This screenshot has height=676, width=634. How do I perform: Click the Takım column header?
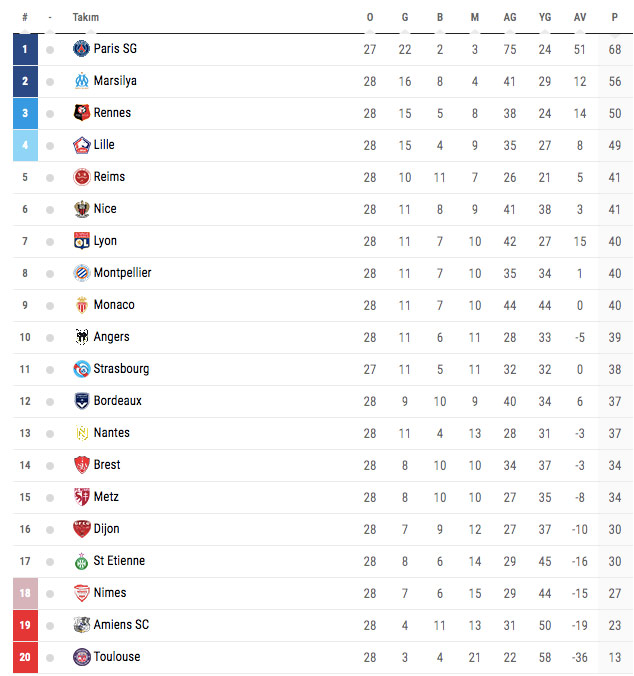[x=86, y=17]
